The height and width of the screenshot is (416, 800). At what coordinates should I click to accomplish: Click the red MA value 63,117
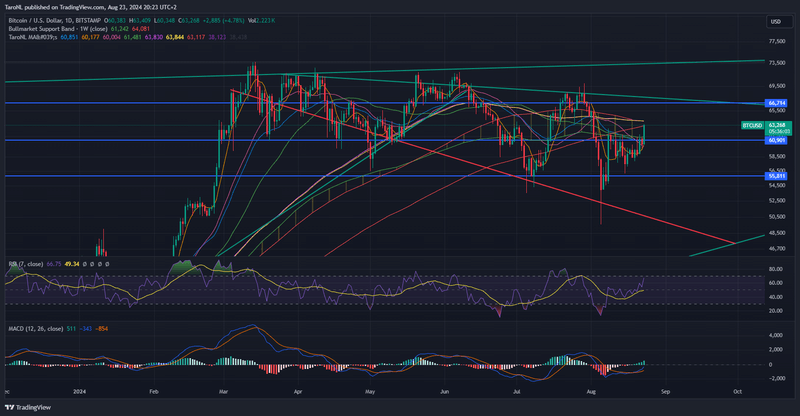point(196,37)
